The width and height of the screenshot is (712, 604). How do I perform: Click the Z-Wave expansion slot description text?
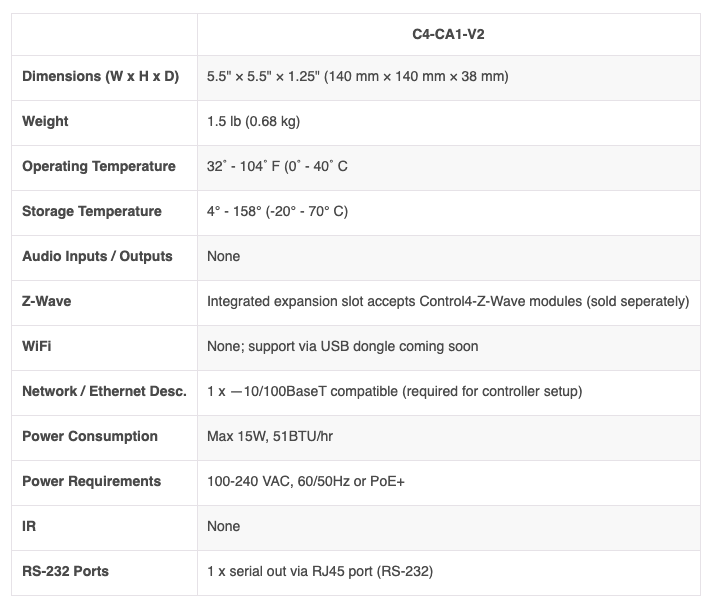tap(448, 302)
